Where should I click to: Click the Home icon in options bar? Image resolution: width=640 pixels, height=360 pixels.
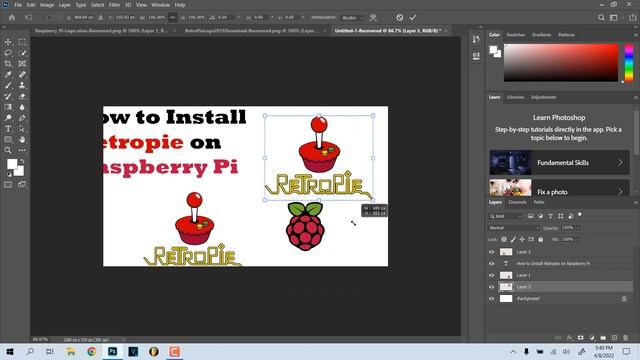(12, 18)
